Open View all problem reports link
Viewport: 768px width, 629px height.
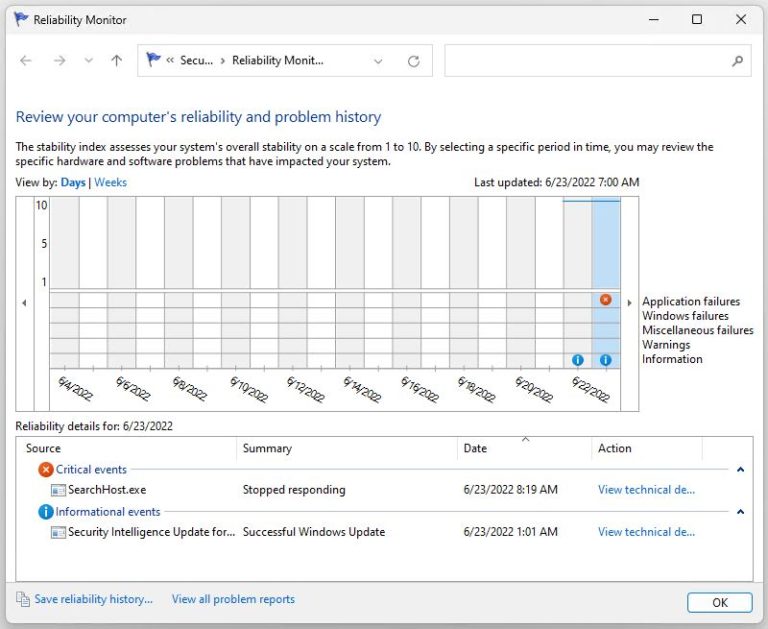click(x=233, y=599)
